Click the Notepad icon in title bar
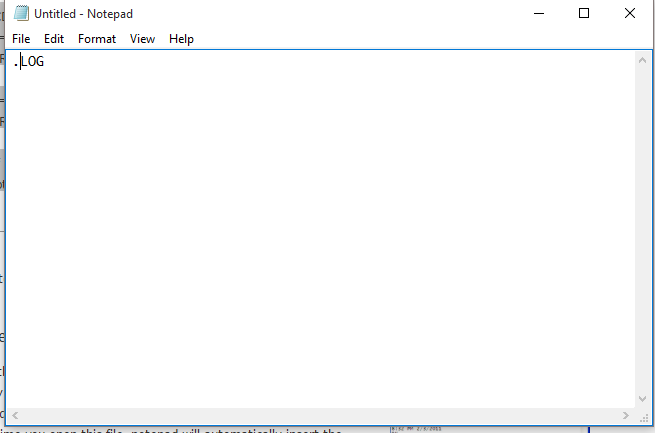 [21, 13]
